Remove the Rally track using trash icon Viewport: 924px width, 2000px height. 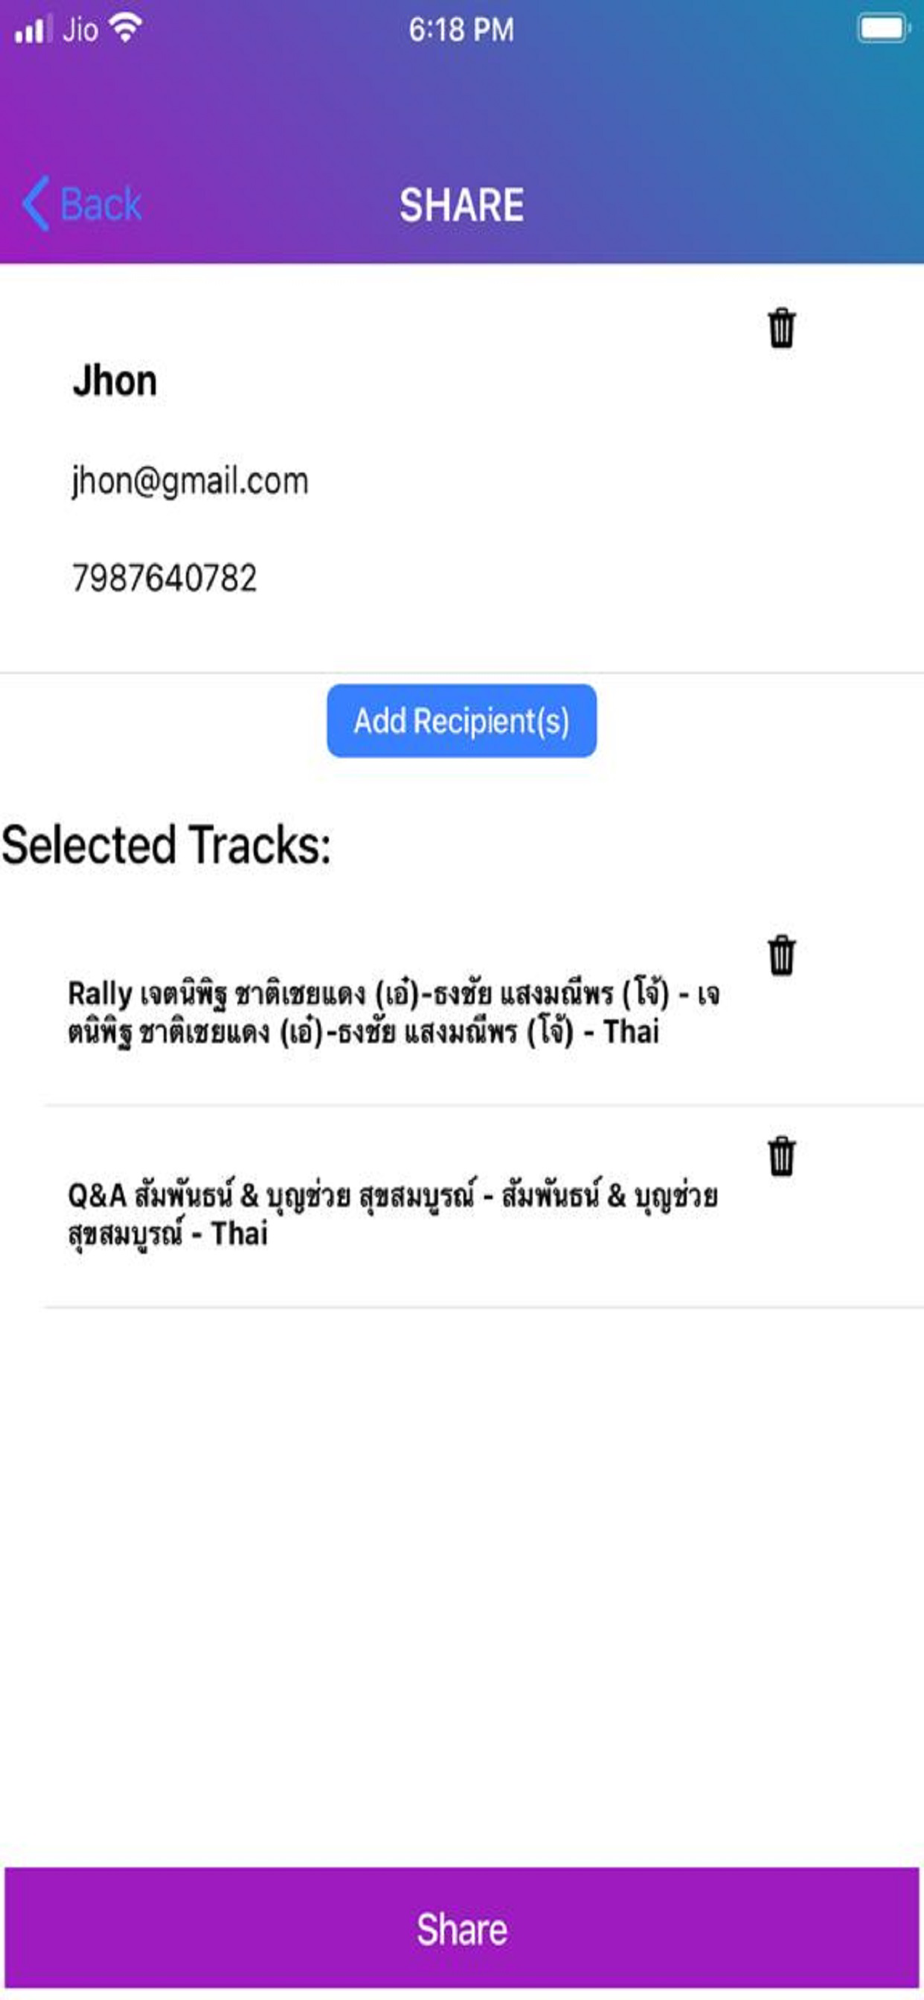click(781, 955)
